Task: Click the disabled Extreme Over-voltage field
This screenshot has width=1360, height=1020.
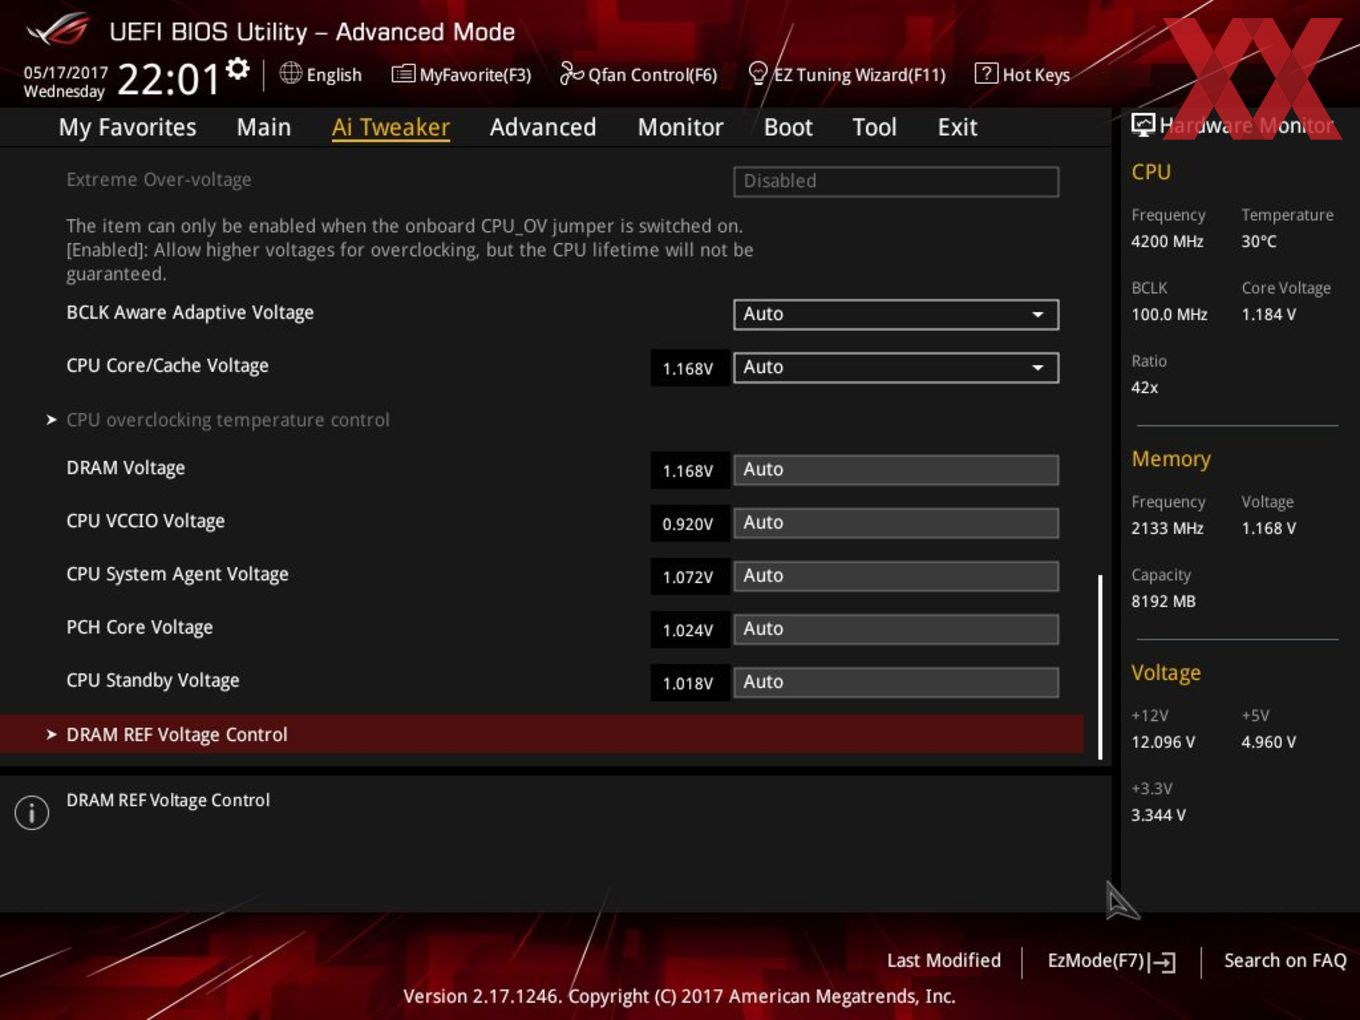Action: 896,181
